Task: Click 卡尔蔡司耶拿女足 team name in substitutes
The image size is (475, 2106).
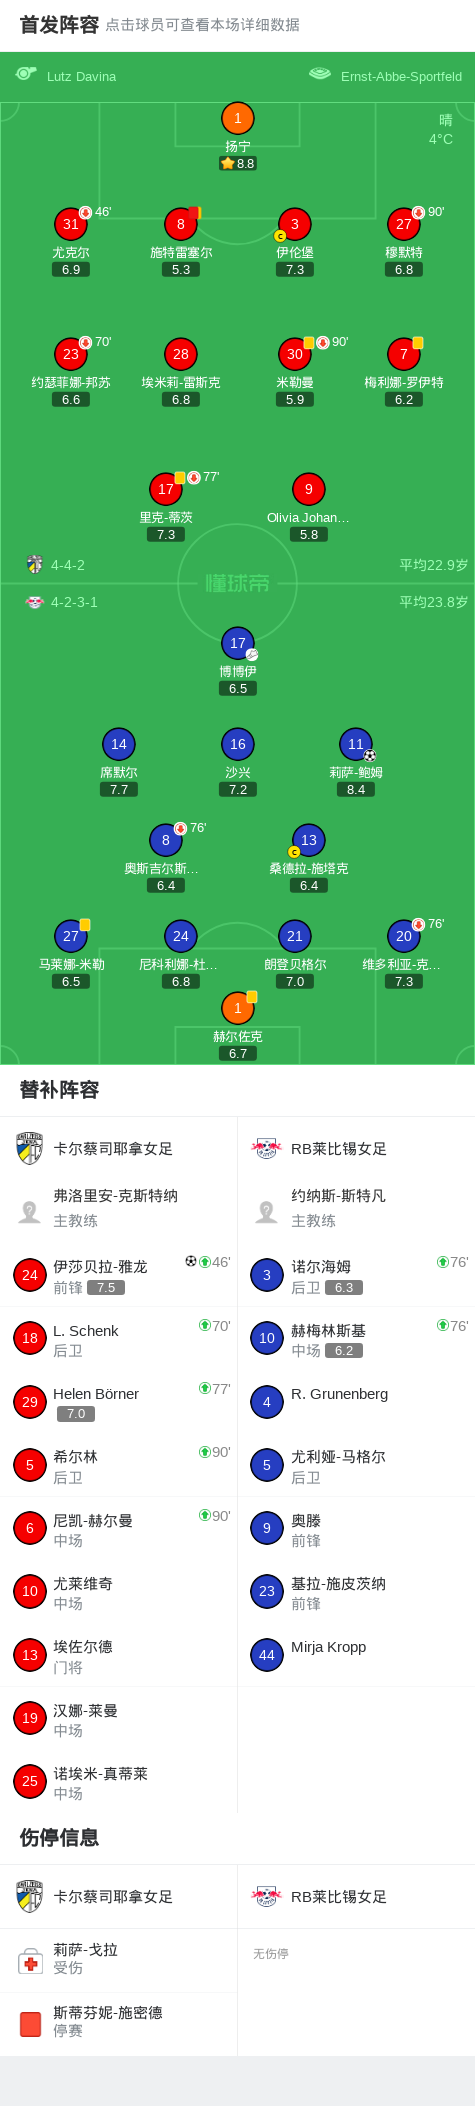Action: point(113,1148)
